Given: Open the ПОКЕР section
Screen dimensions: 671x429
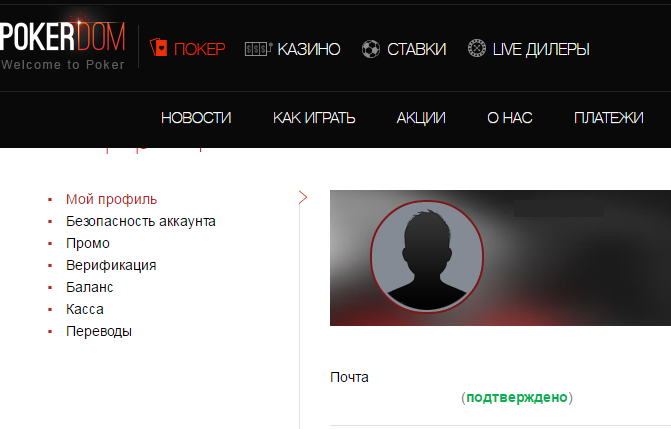Looking at the screenshot, I should 199,49.
